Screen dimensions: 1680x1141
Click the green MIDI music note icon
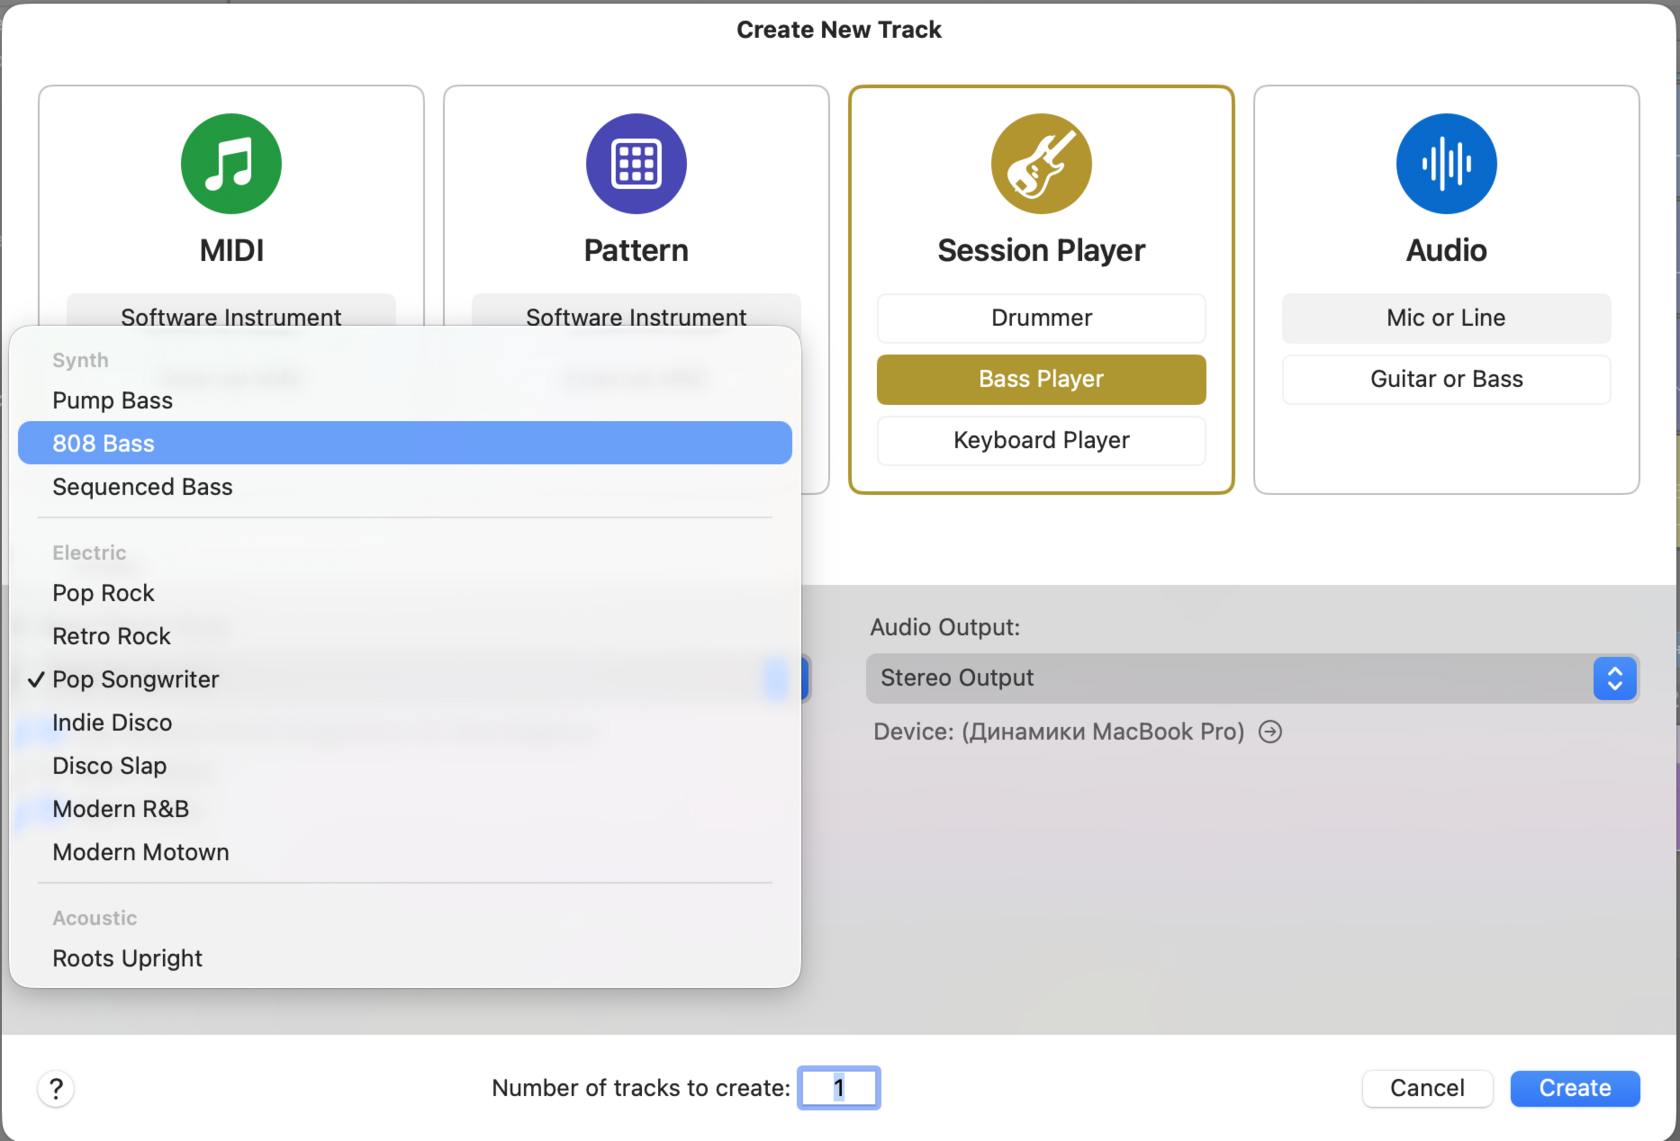point(231,164)
